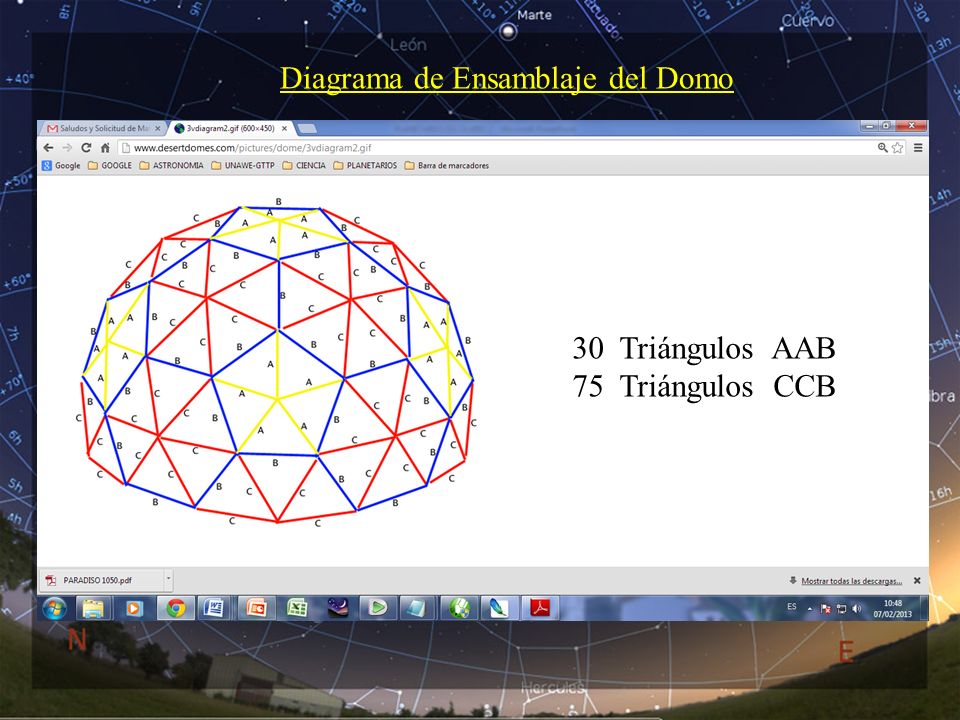Click the network tray icon
Screen dimensions: 960x720
tap(841, 609)
